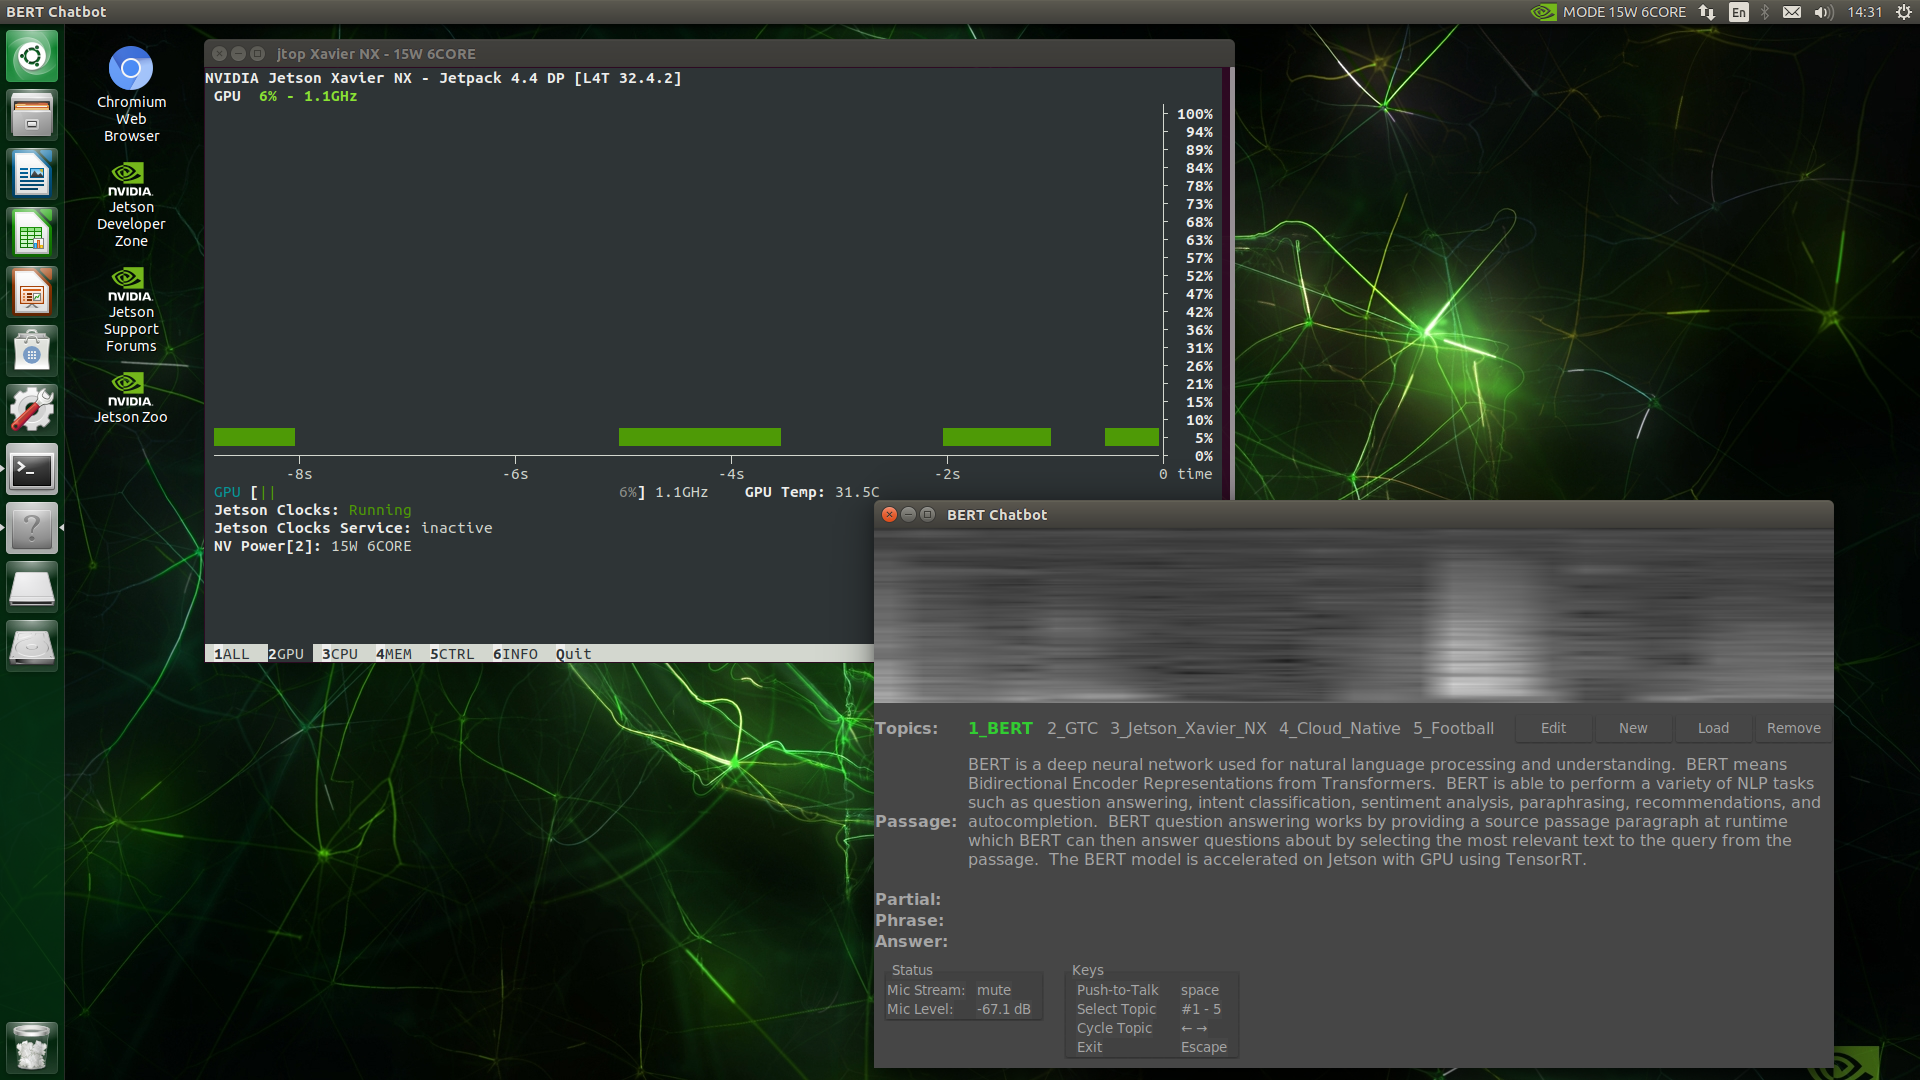Click Quit in jtop bottom bar
The image size is (1920, 1080).
[x=574, y=654]
